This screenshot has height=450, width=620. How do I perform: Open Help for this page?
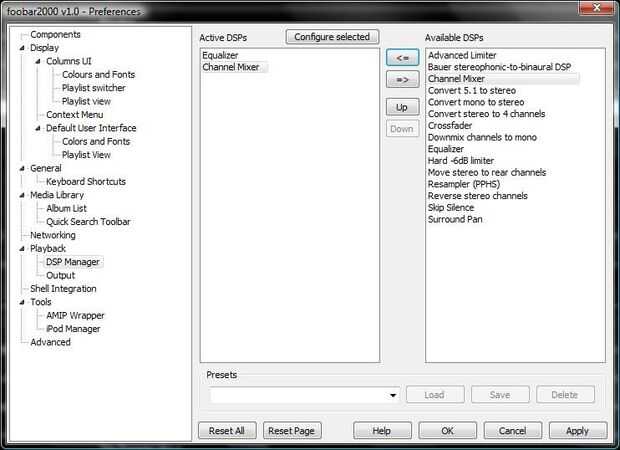(382, 431)
